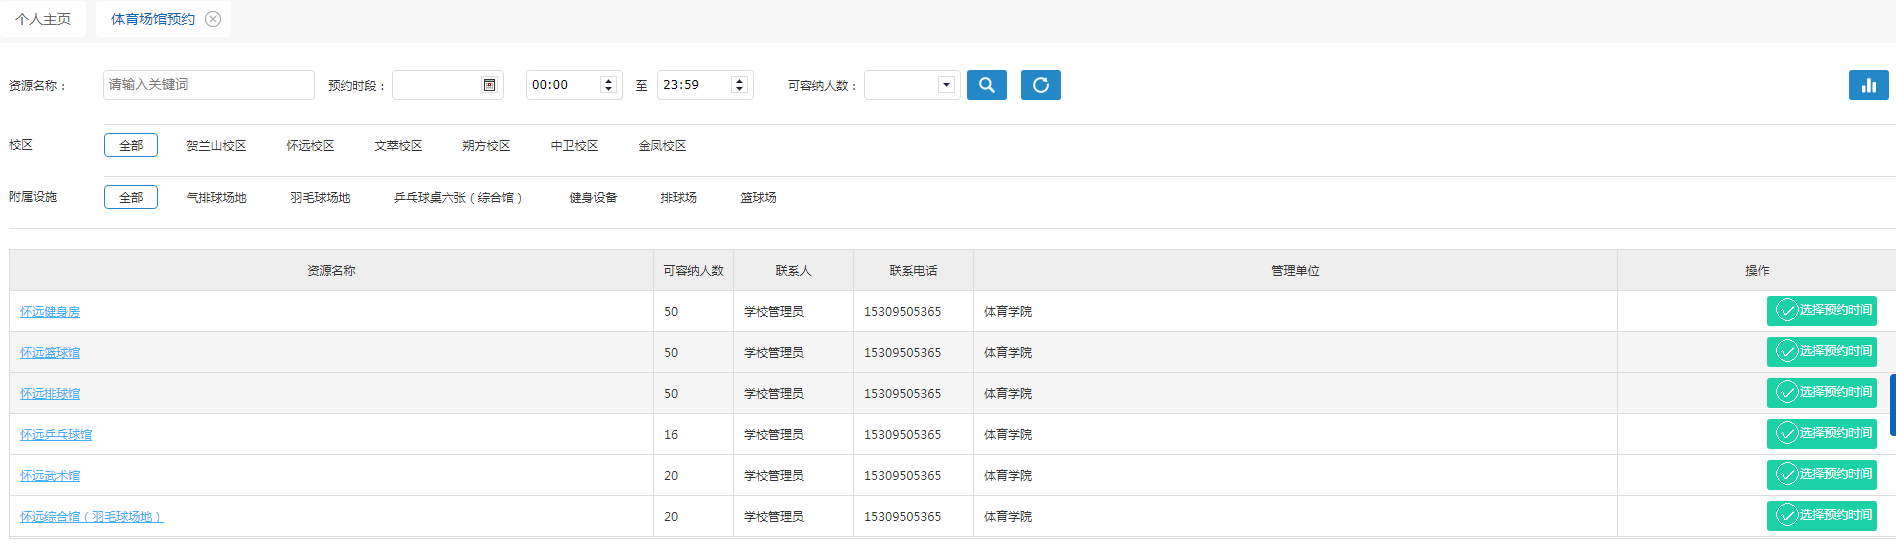Select 全部 in the 校区 filter row
The image size is (1896, 551).
coord(131,146)
